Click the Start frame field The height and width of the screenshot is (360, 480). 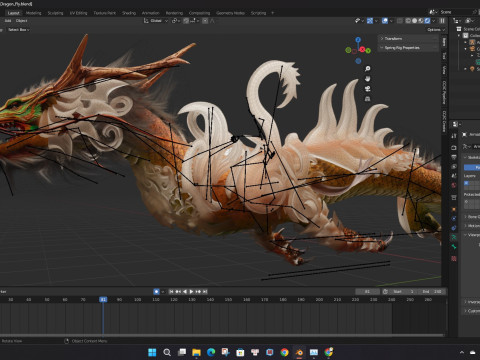[x=403, y=292]
